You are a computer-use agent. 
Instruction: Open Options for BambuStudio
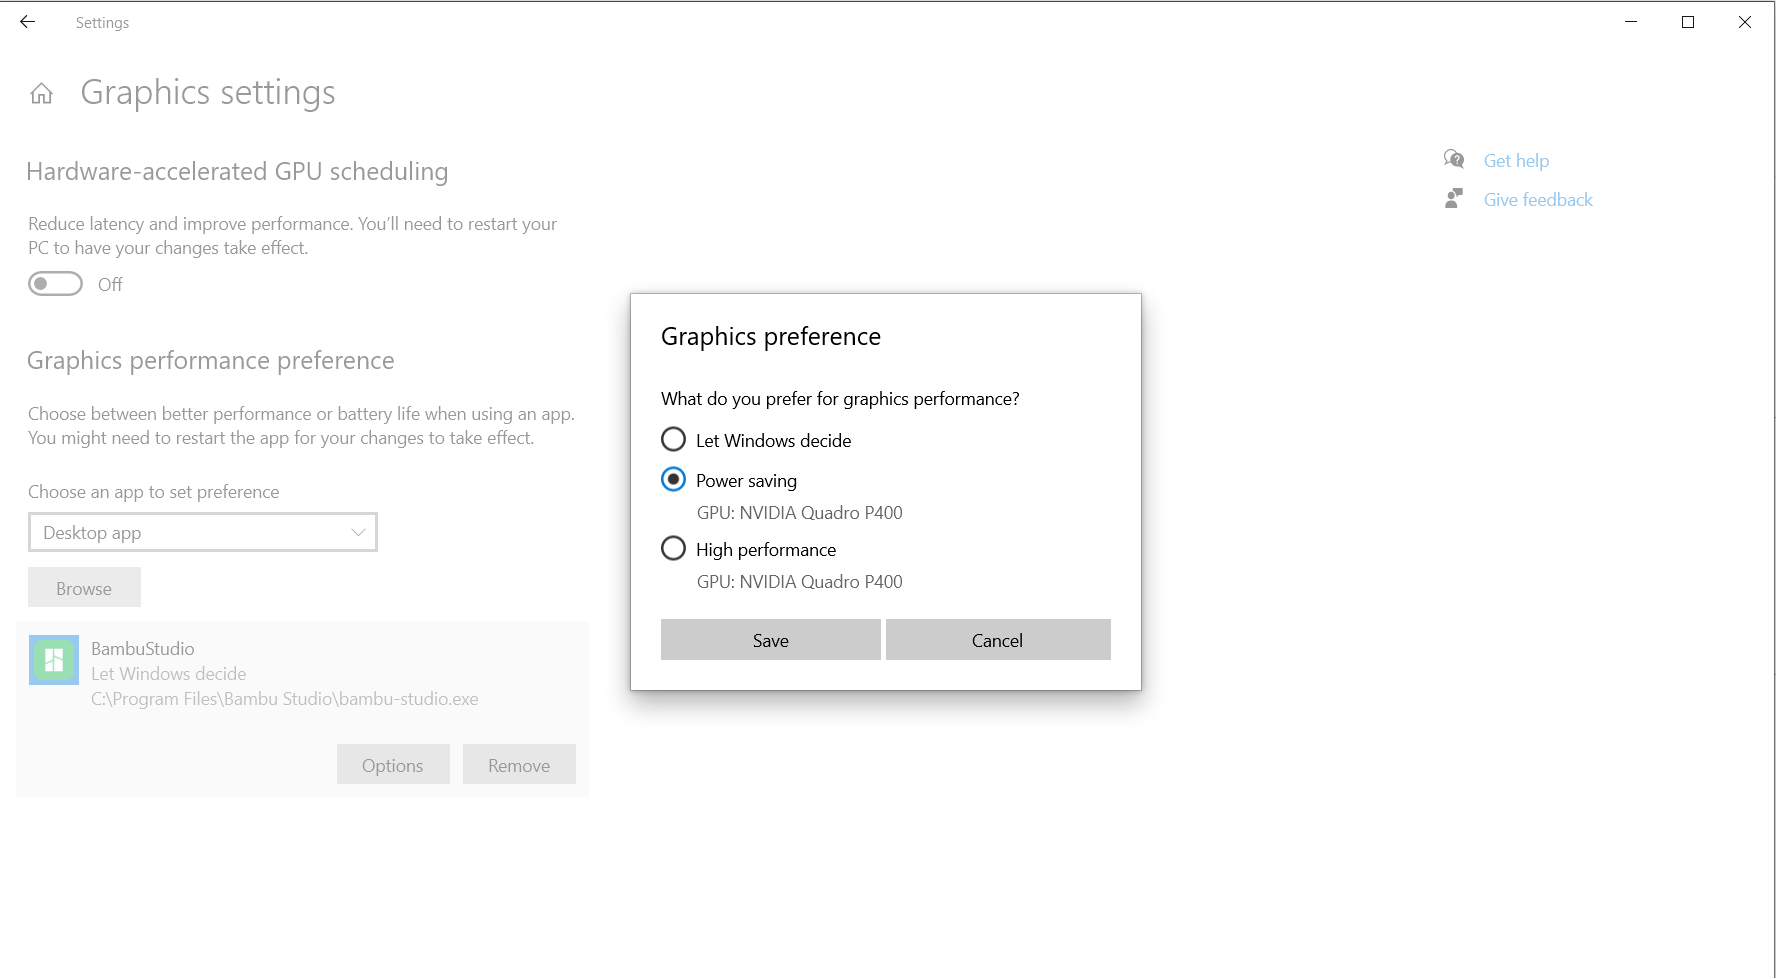click(x=393, y=765)
